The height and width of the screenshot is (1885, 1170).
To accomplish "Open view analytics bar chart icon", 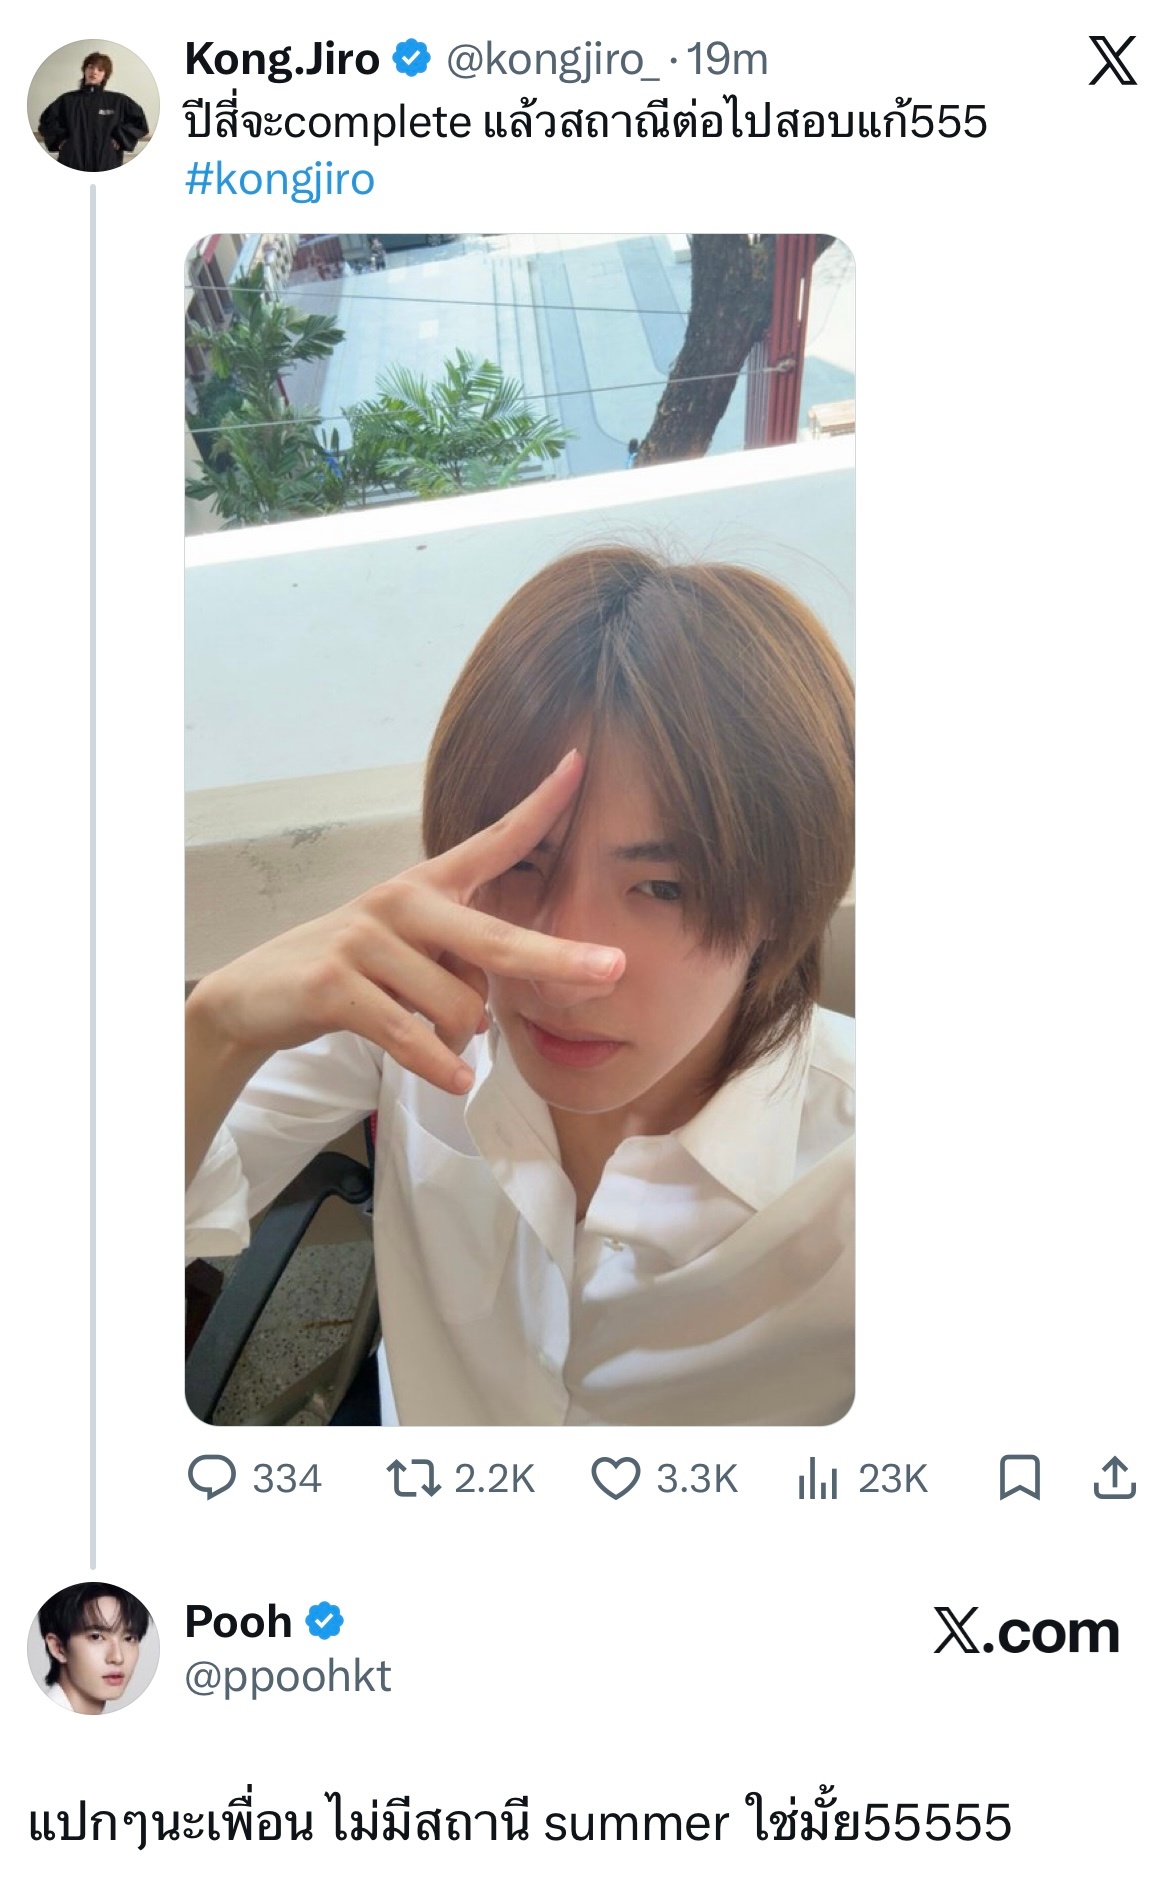I will (x=817, y=1478).
